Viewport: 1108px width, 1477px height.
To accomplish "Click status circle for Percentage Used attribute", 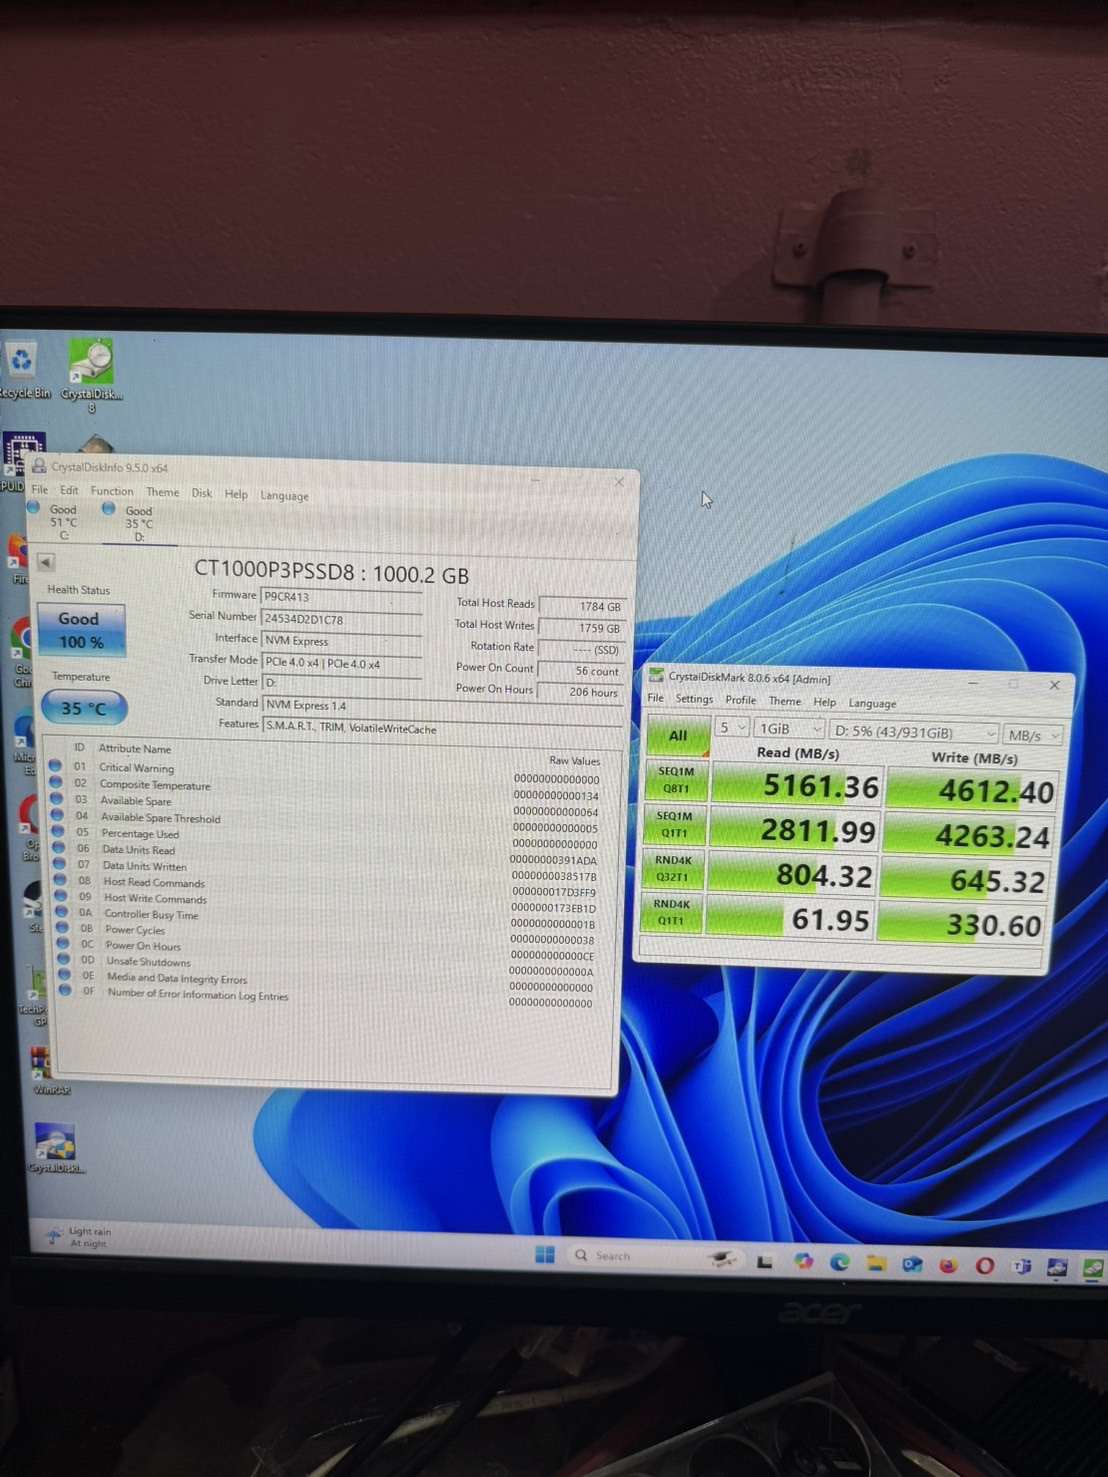I will 57,831.
